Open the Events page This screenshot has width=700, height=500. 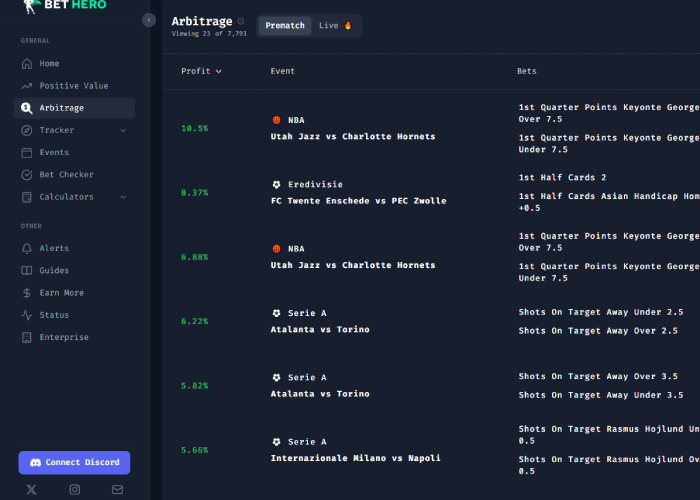point(75,153)
